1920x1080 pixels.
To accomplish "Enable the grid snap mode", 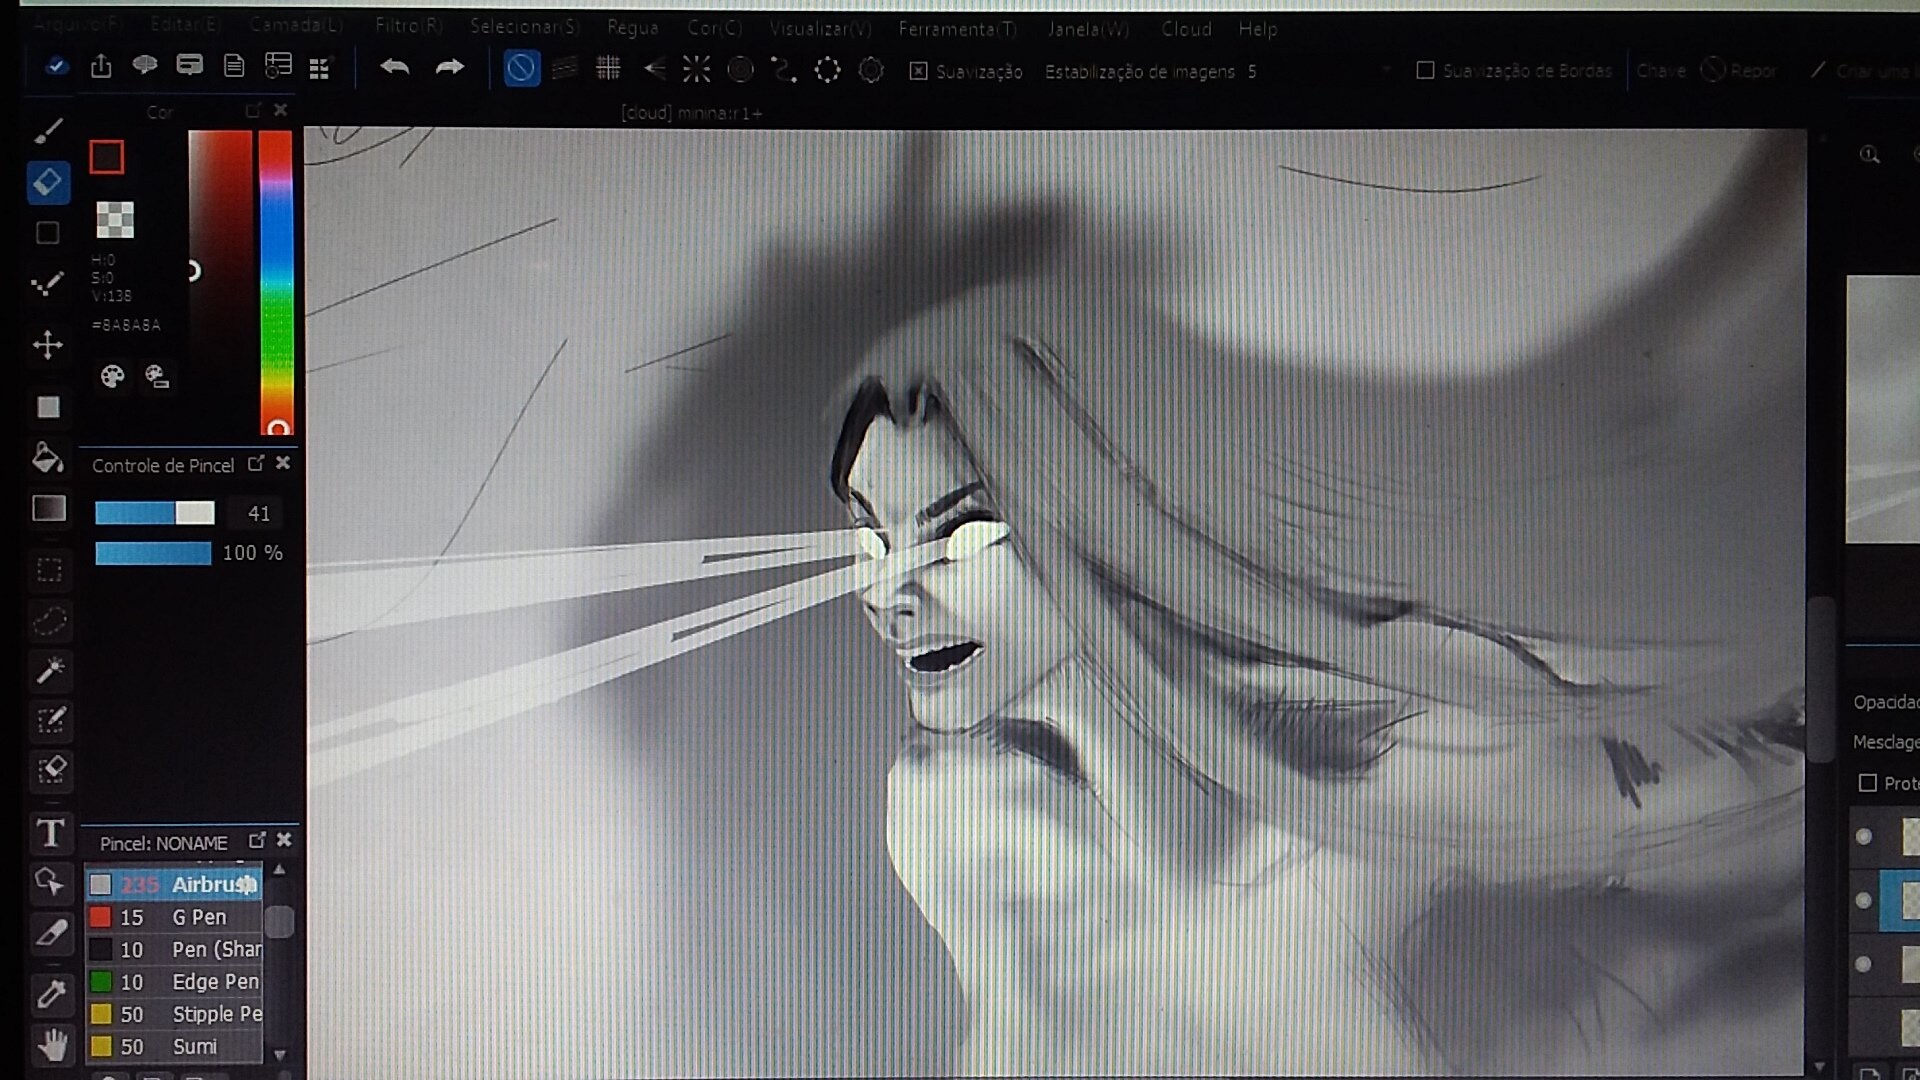I will tap(608, 68).
